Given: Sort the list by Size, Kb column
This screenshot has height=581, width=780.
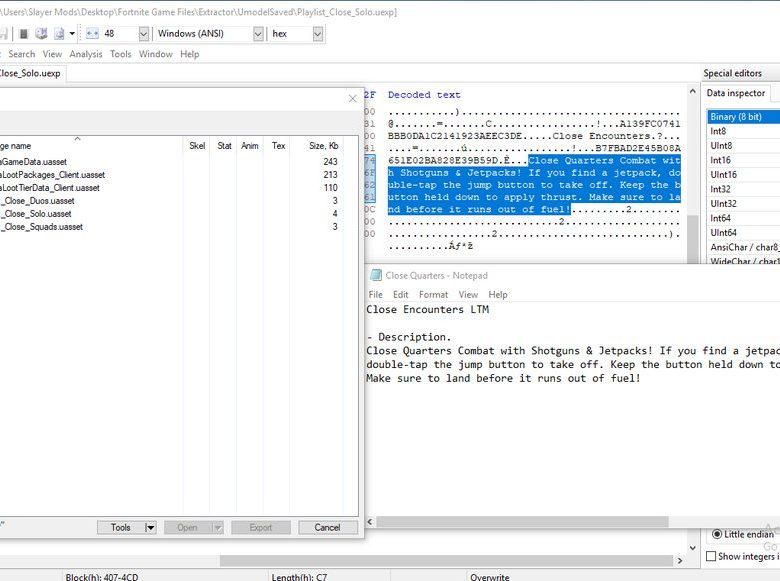Looking at the screenshot, I should [323, 146].
